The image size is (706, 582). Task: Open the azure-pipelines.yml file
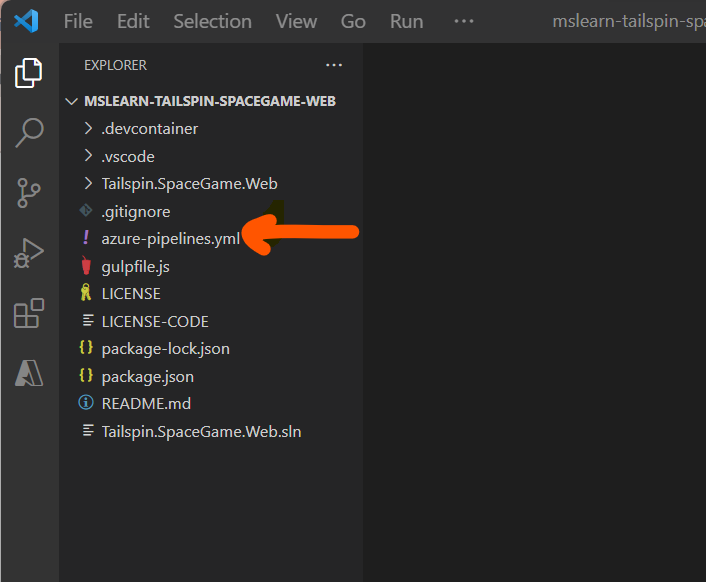171,239
